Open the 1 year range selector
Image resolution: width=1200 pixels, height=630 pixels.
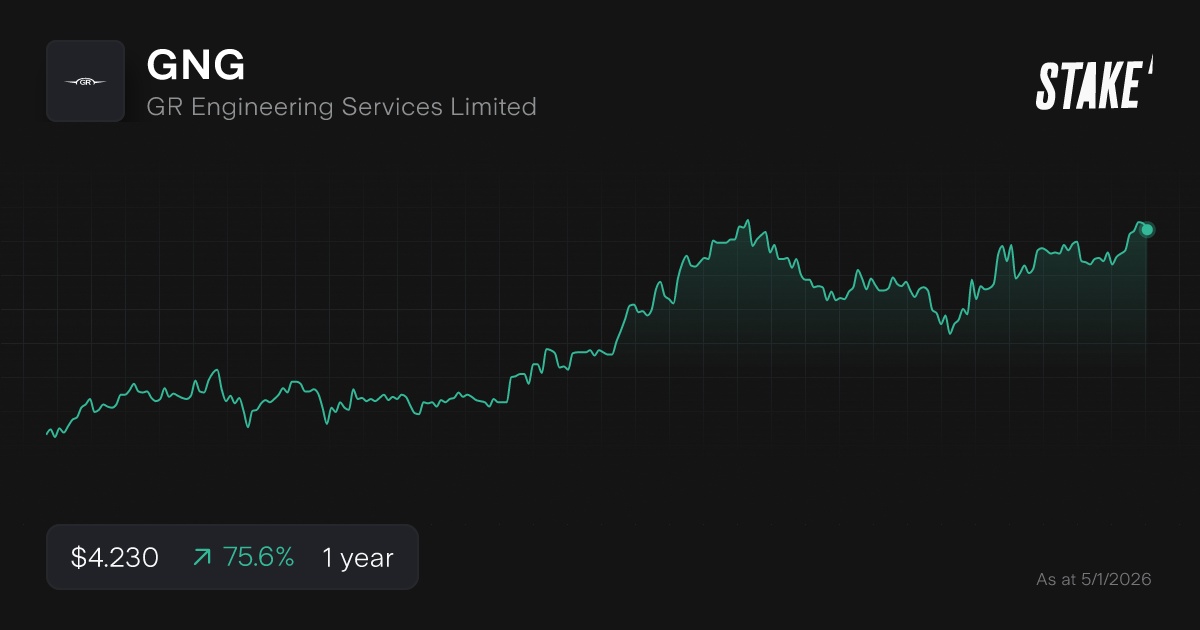pyautogui.click(x=357, y=557)
